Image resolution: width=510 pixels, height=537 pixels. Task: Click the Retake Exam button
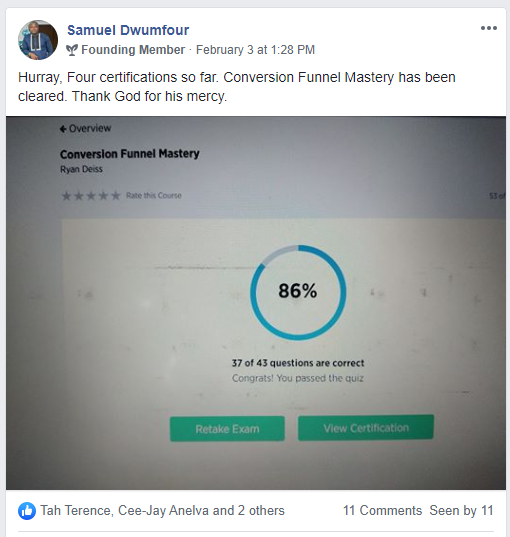coord(227,429)
